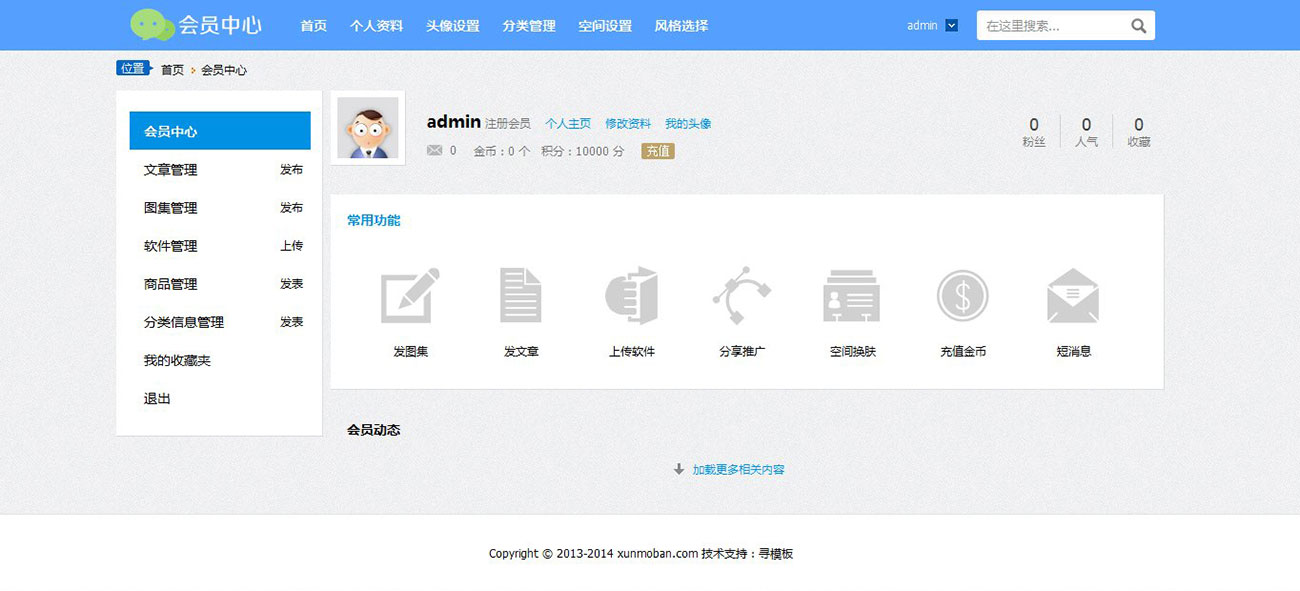This screenshot has height=591, width=1300.
Task: Go to 风格选择 in top menu
Action: [x=681, y=26]
